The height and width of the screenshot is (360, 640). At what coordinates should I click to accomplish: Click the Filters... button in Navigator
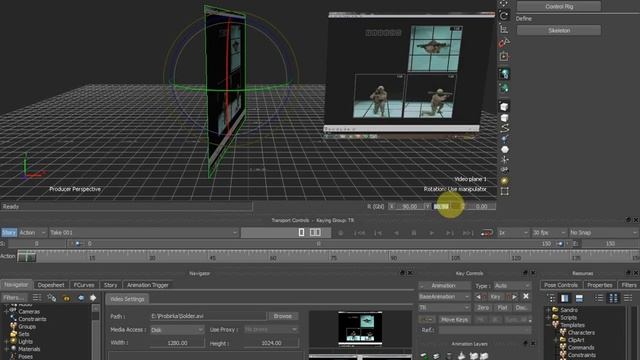(14, 298)
